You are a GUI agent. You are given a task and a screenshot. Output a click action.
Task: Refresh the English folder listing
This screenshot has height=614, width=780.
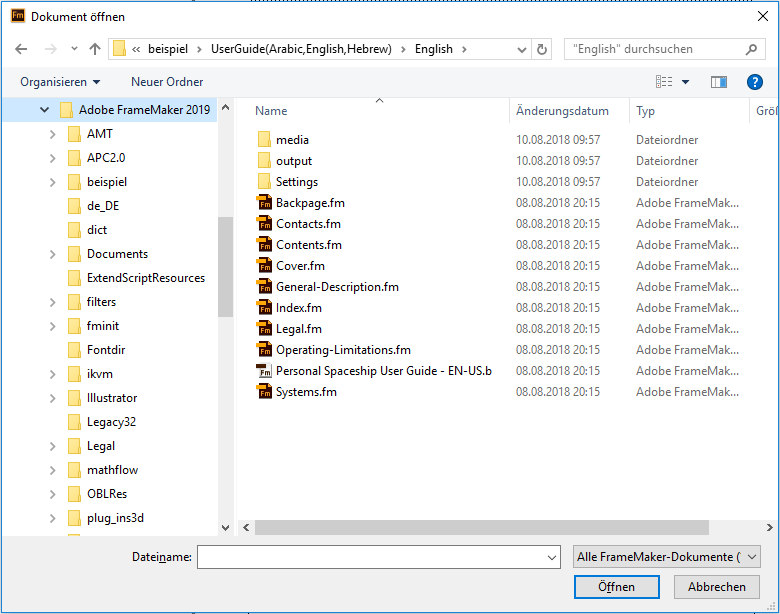coord(542,49)
